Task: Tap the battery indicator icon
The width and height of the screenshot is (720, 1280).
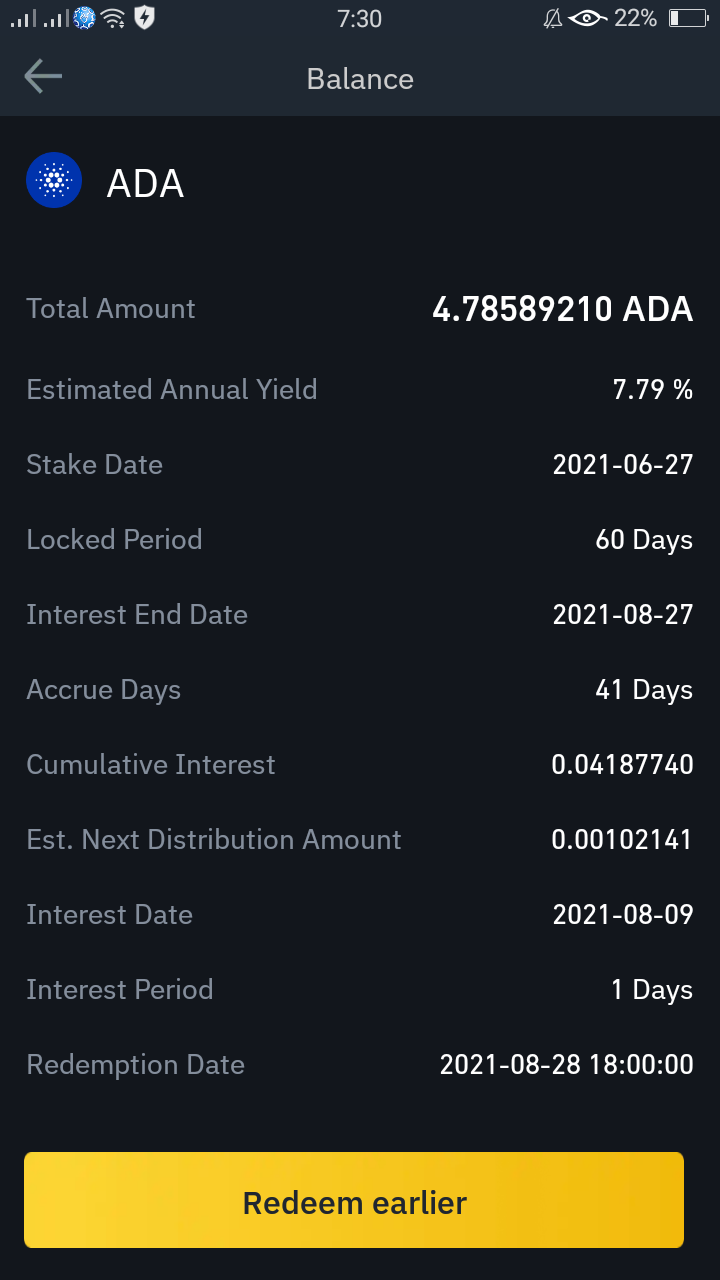Action: point(688,18)
